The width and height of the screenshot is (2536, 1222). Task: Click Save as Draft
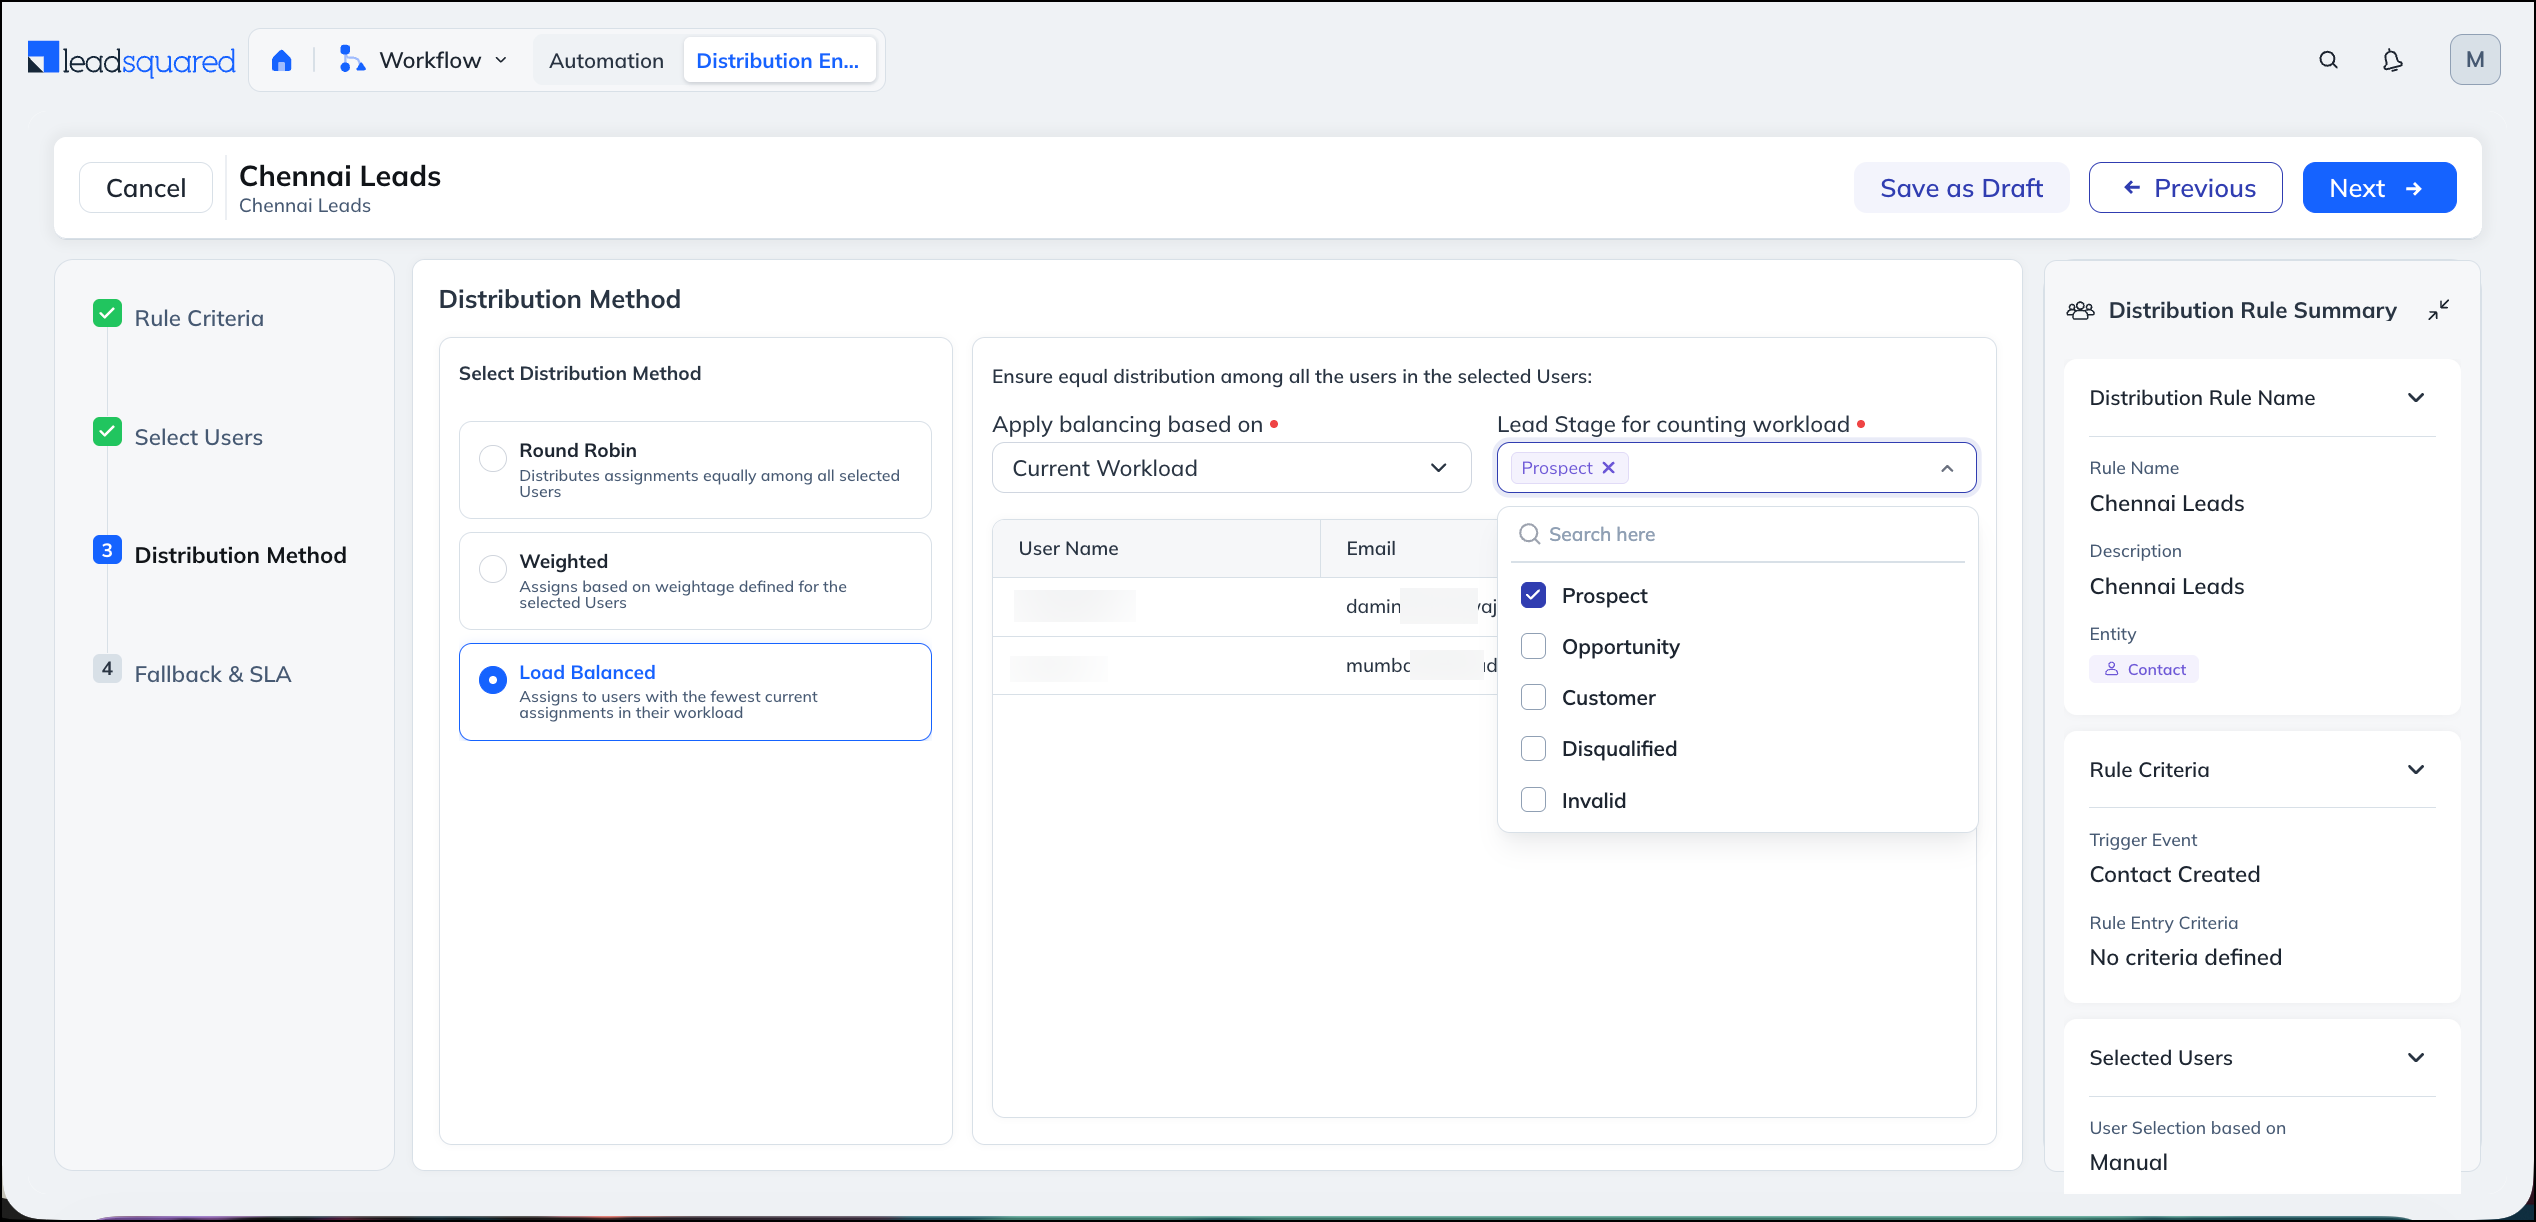coord(1961,188)
